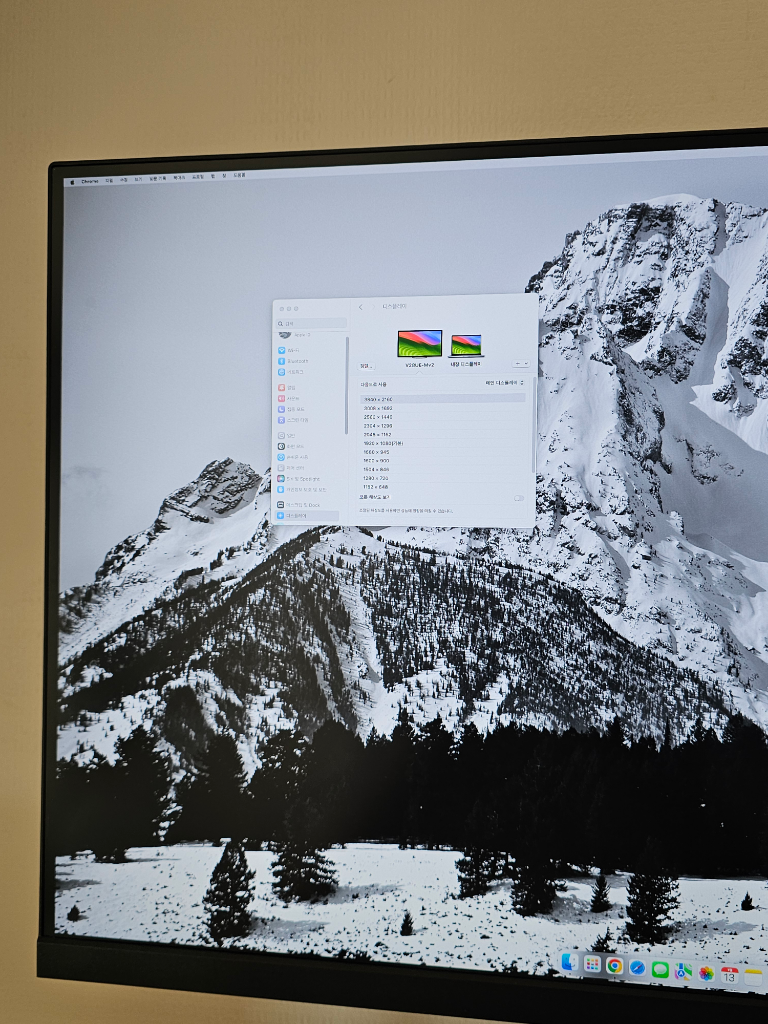Image resolution: width=768 pixels, height=1024 pixels.
Task: Click the settings search field
Action: 312,323
